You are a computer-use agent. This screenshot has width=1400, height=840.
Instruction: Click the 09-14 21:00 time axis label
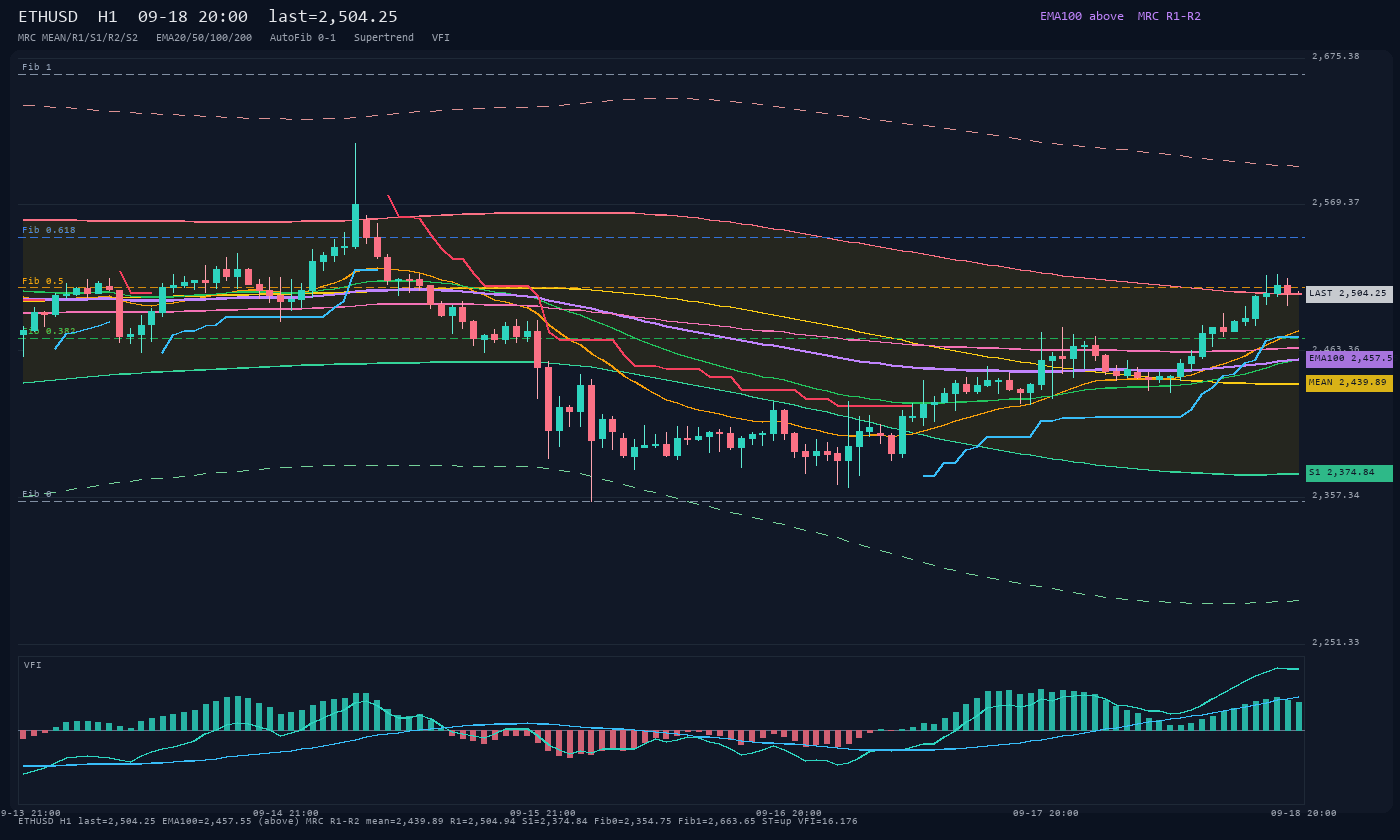pyautogui.click(x=286, y=813)
